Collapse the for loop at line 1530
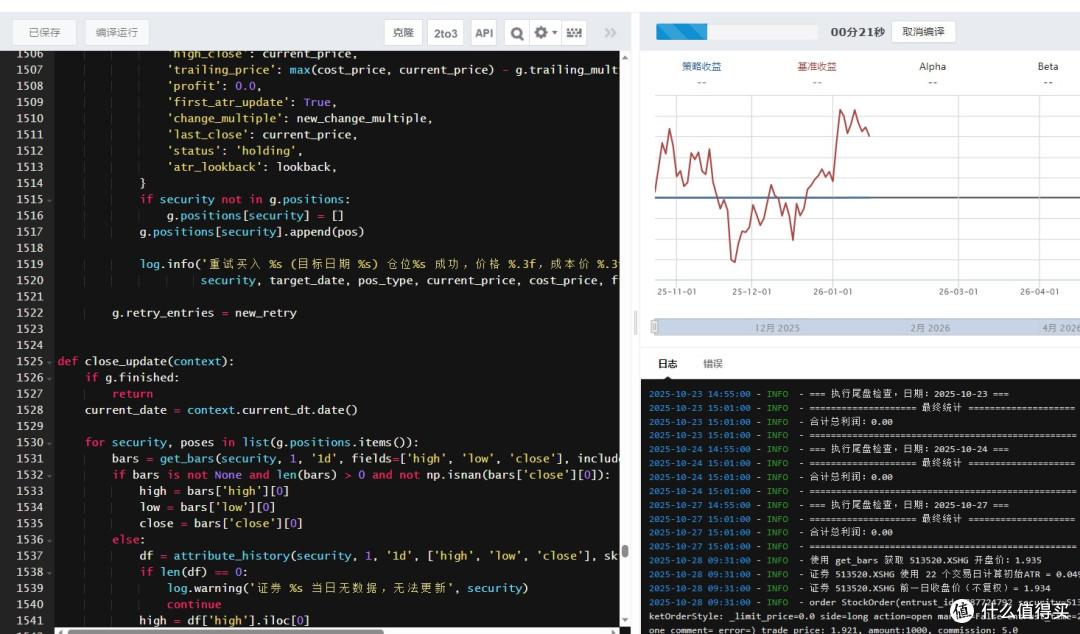The image size is (1080, 634). click(x=50, y=443)
